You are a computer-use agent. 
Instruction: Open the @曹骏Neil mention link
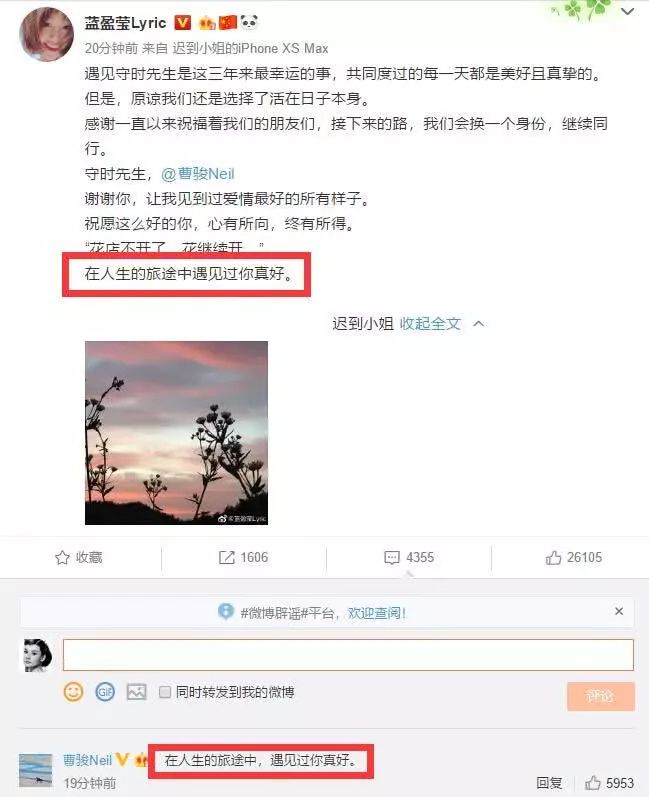pyautogui.click(x=198, y=174)
